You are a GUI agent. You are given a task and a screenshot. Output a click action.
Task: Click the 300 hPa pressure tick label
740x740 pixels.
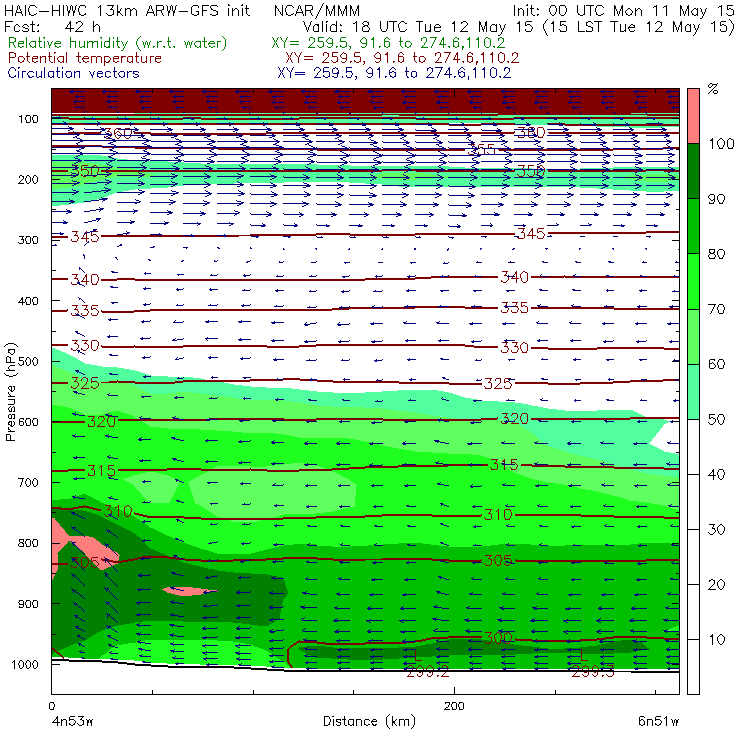point(28,240)
